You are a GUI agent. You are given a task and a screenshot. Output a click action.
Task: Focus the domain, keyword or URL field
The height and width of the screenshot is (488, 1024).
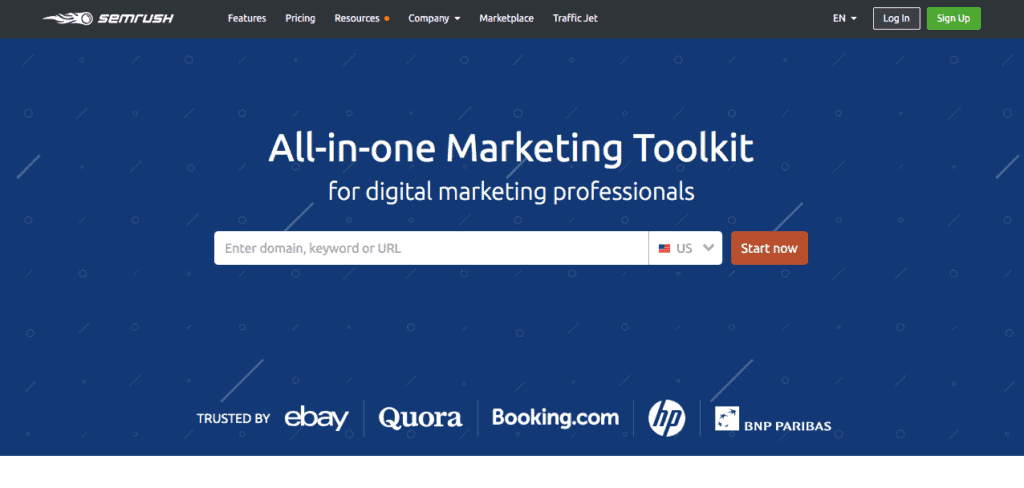(x=430, y=248)
